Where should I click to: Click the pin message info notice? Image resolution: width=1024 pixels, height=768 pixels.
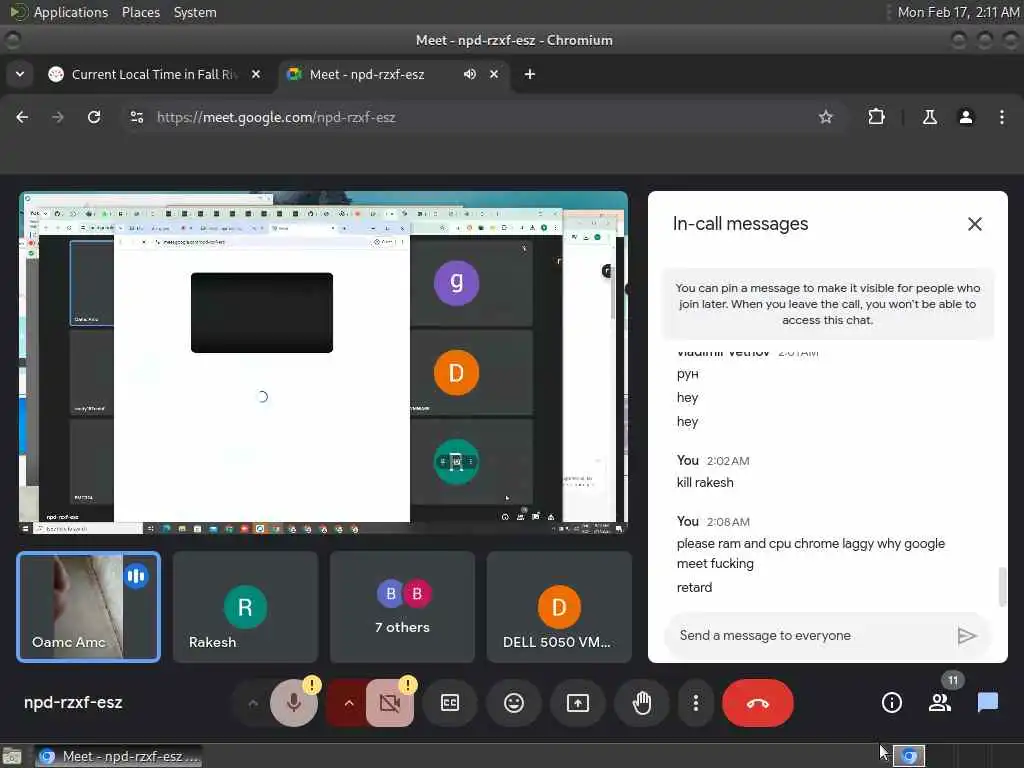827,304
